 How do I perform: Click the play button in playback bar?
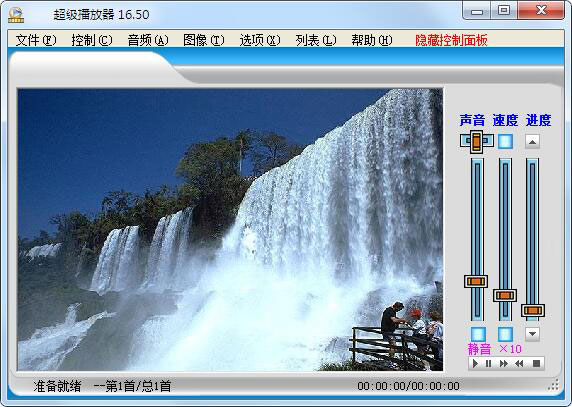475,364
